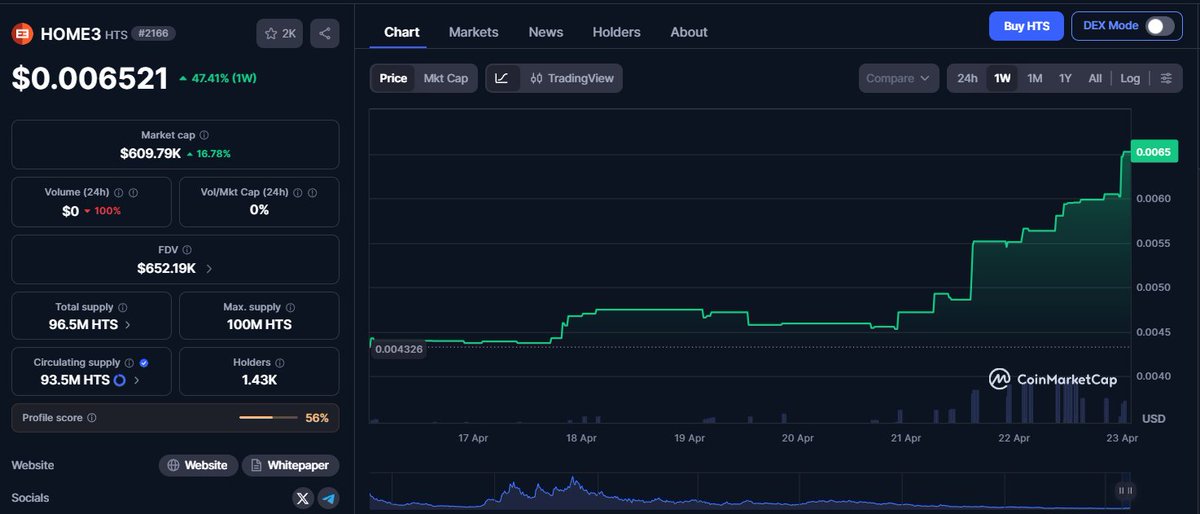Viewport: 1200px width, 514px height.
Task: Open the X (Twitter) social icon
Action: [303, 498]
